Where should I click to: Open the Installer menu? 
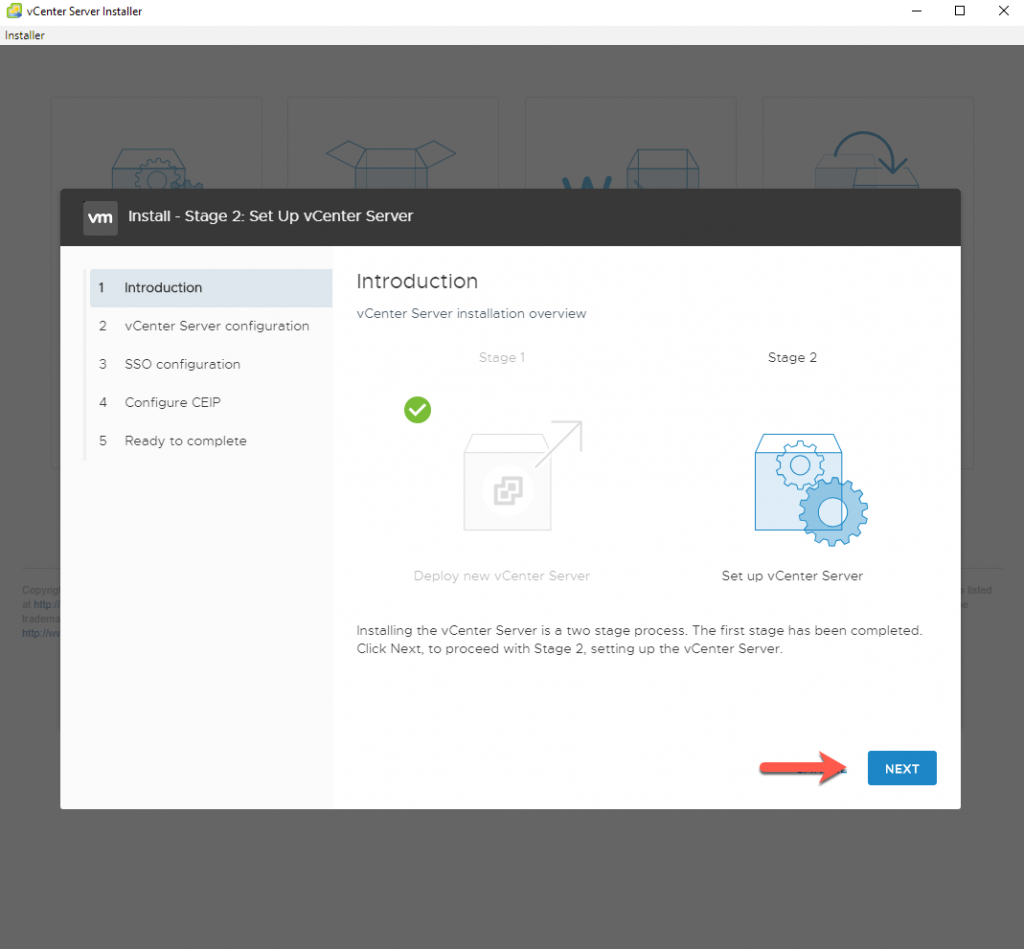pos(25,35)
